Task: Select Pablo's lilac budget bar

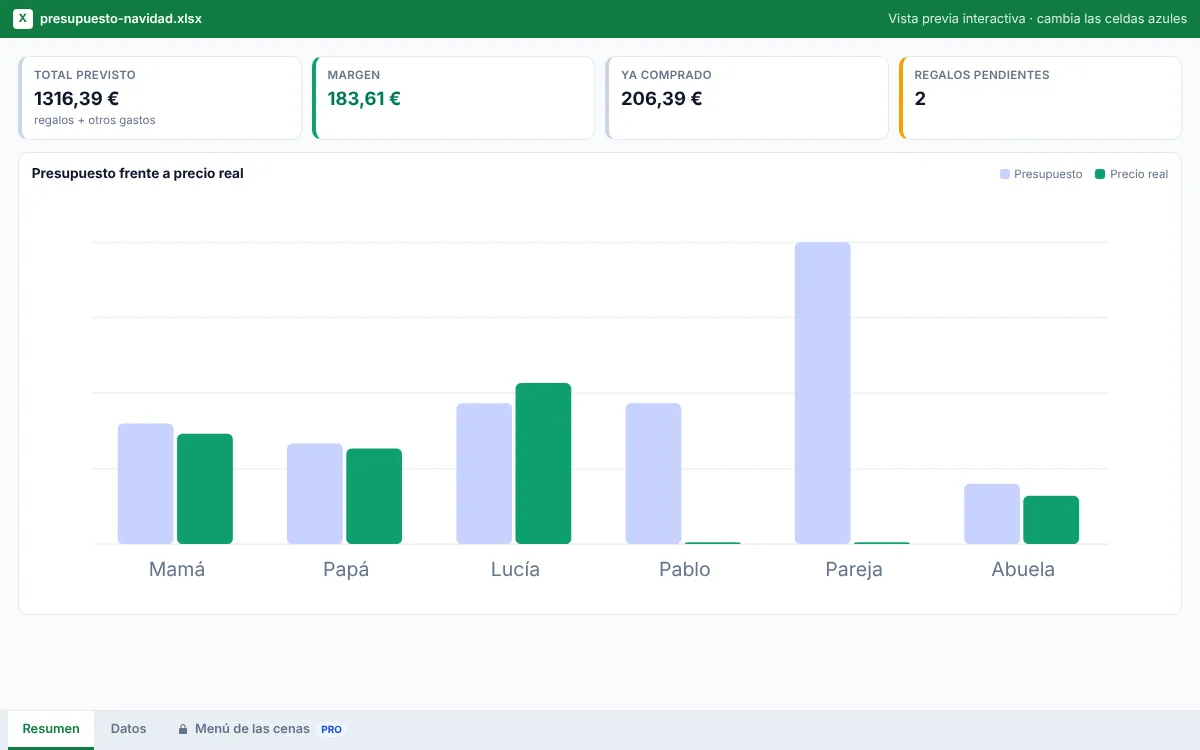Action: (x=653, y=474)
